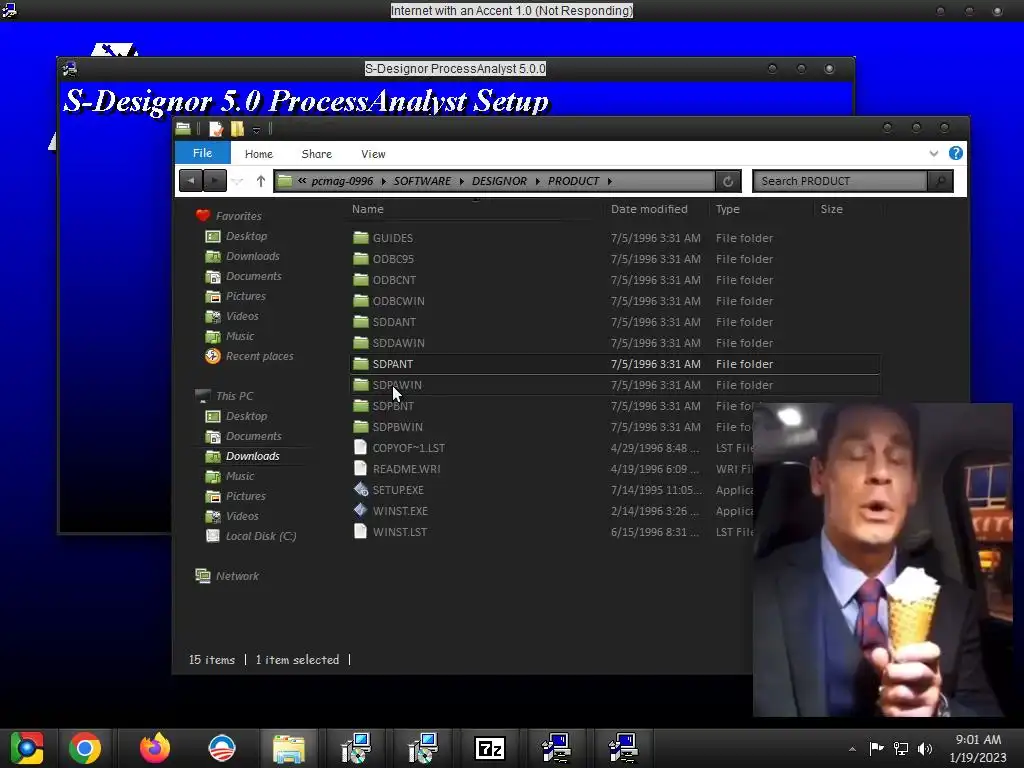The image size is (1024, 768).
Task: Expand the arrow after PRODUCT in address bar
Action: [609, 181]
